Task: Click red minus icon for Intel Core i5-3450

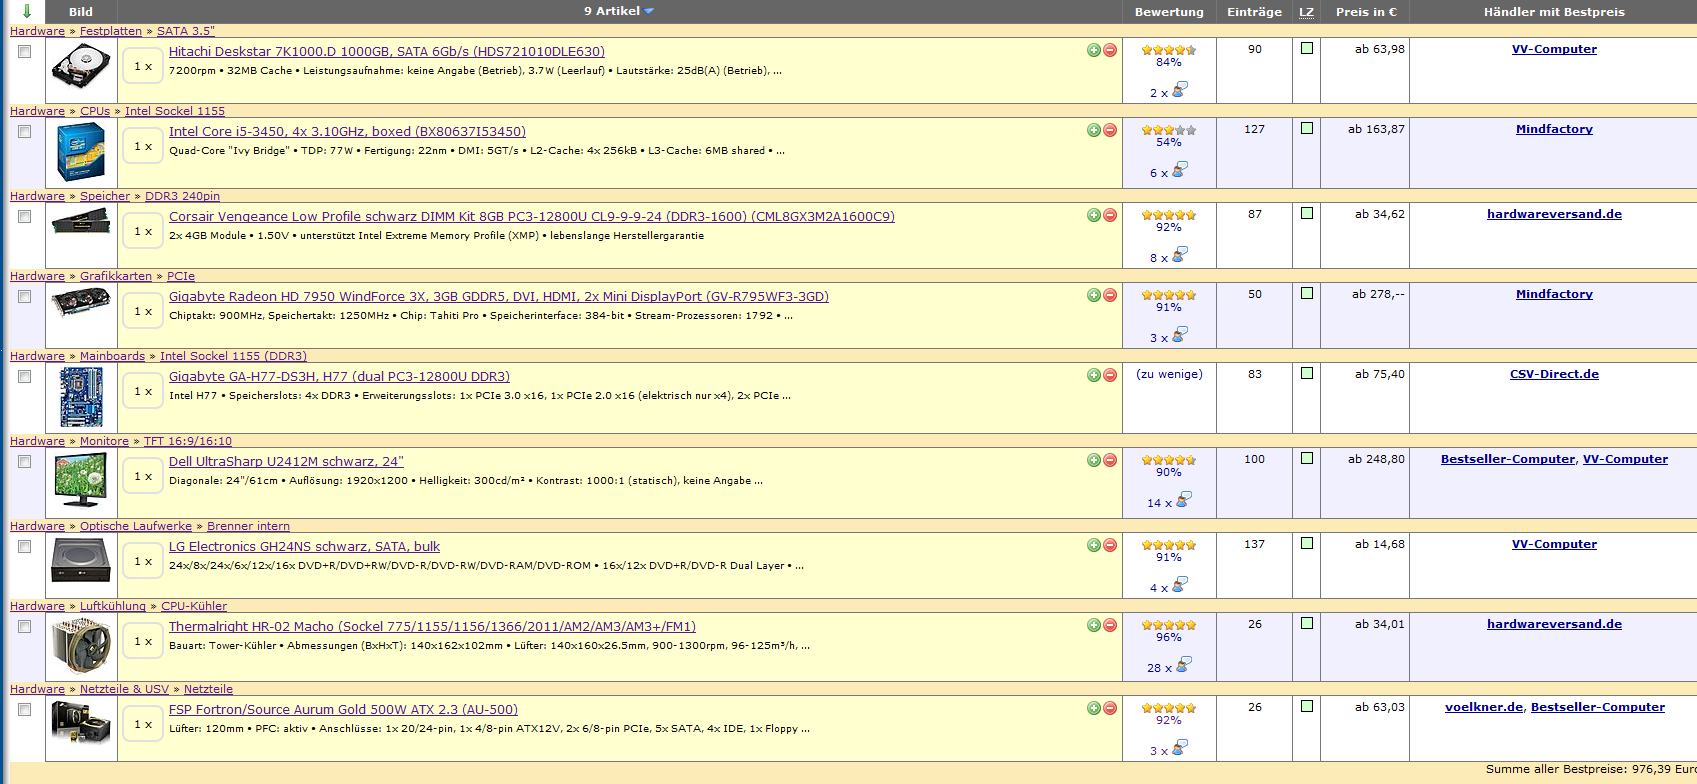Action: coord(1110,130)
